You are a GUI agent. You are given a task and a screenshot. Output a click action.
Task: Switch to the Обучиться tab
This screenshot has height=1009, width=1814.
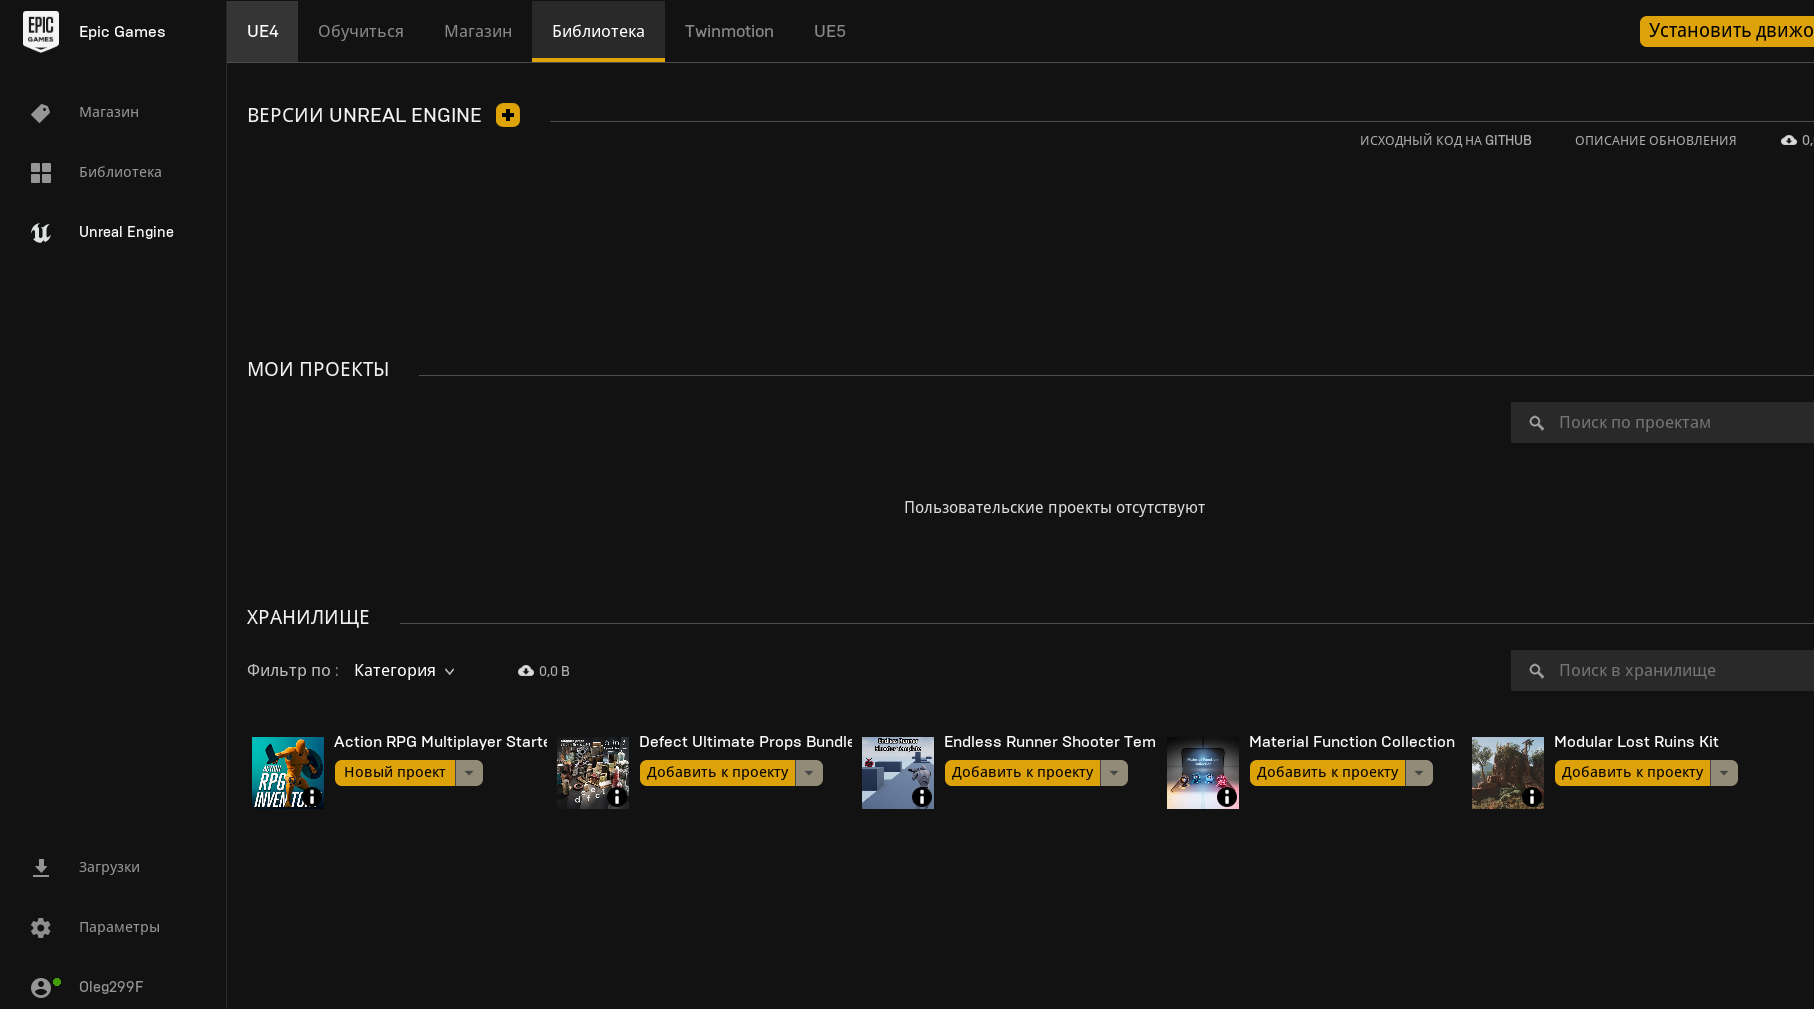(361, 31)
